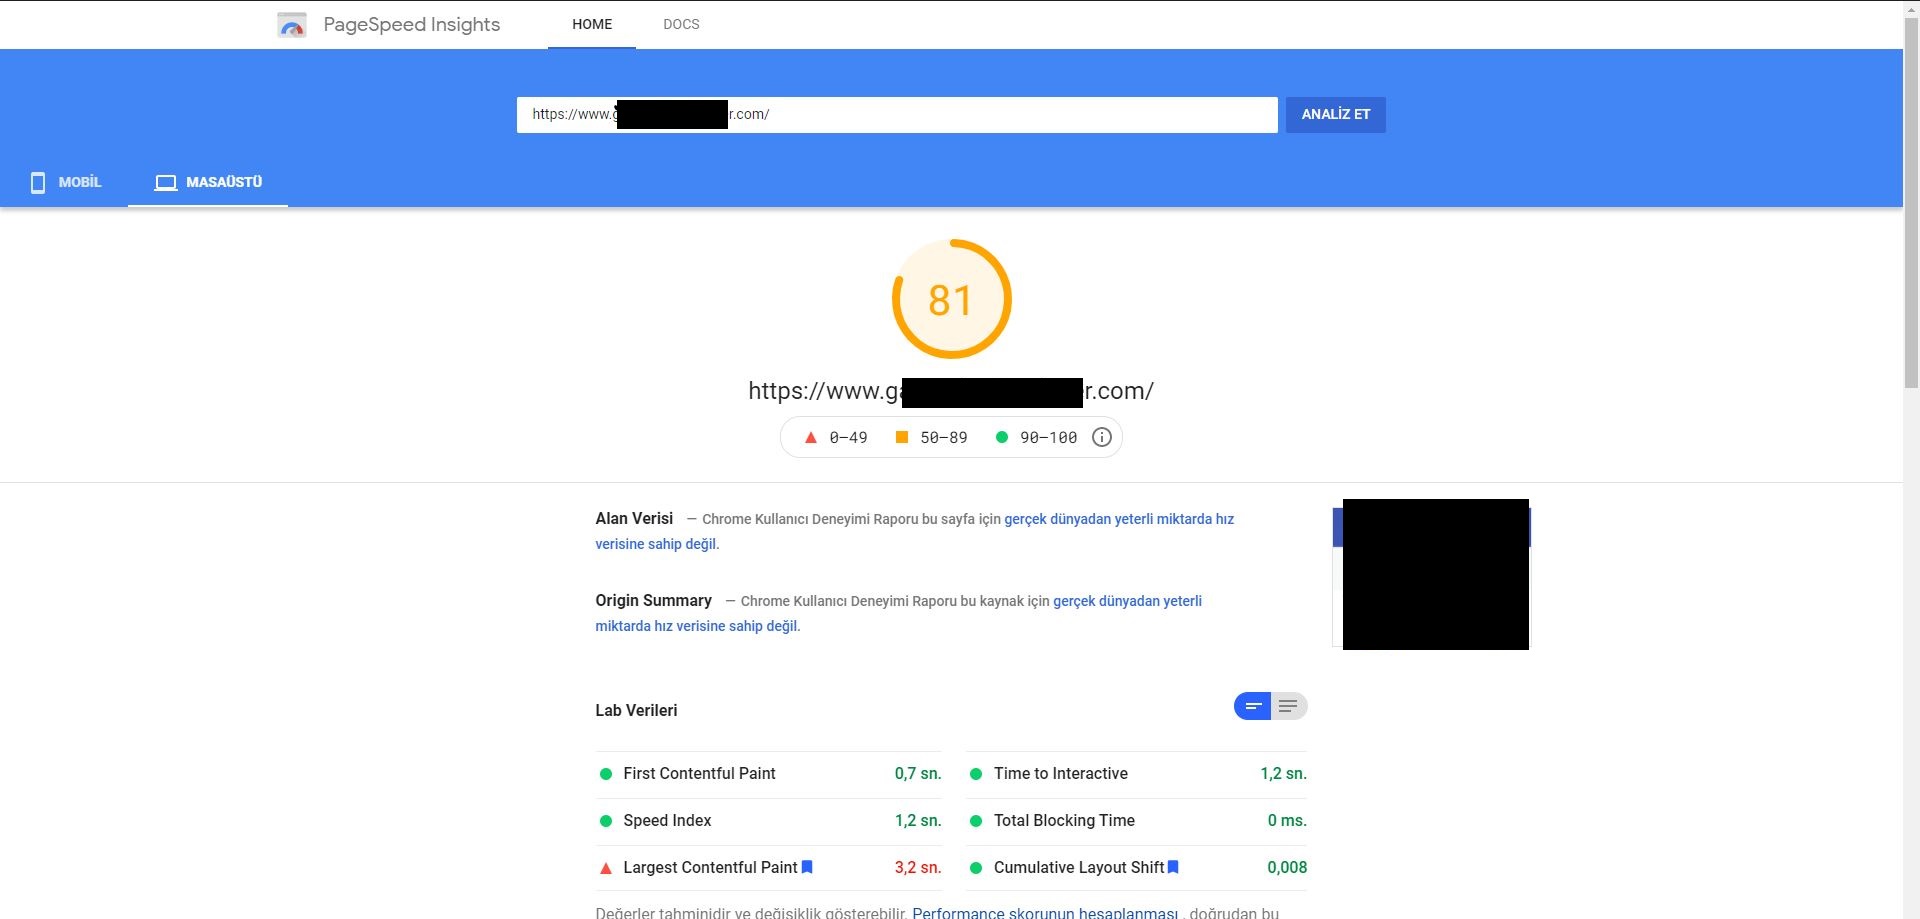Click the Speed Index green status dot

coord(605,821)
